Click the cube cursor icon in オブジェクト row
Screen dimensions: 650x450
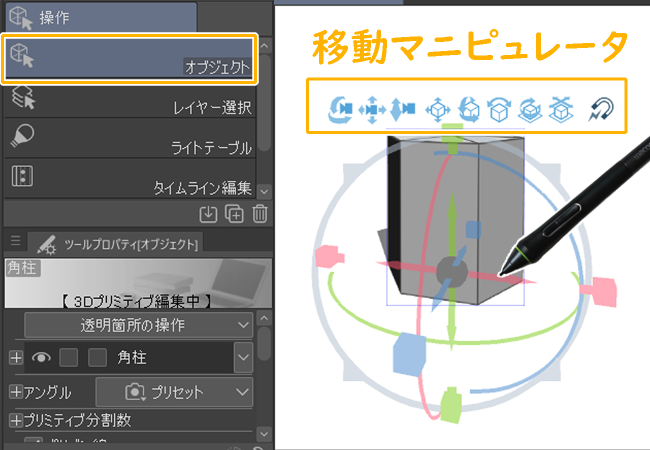tap(22, 56)
